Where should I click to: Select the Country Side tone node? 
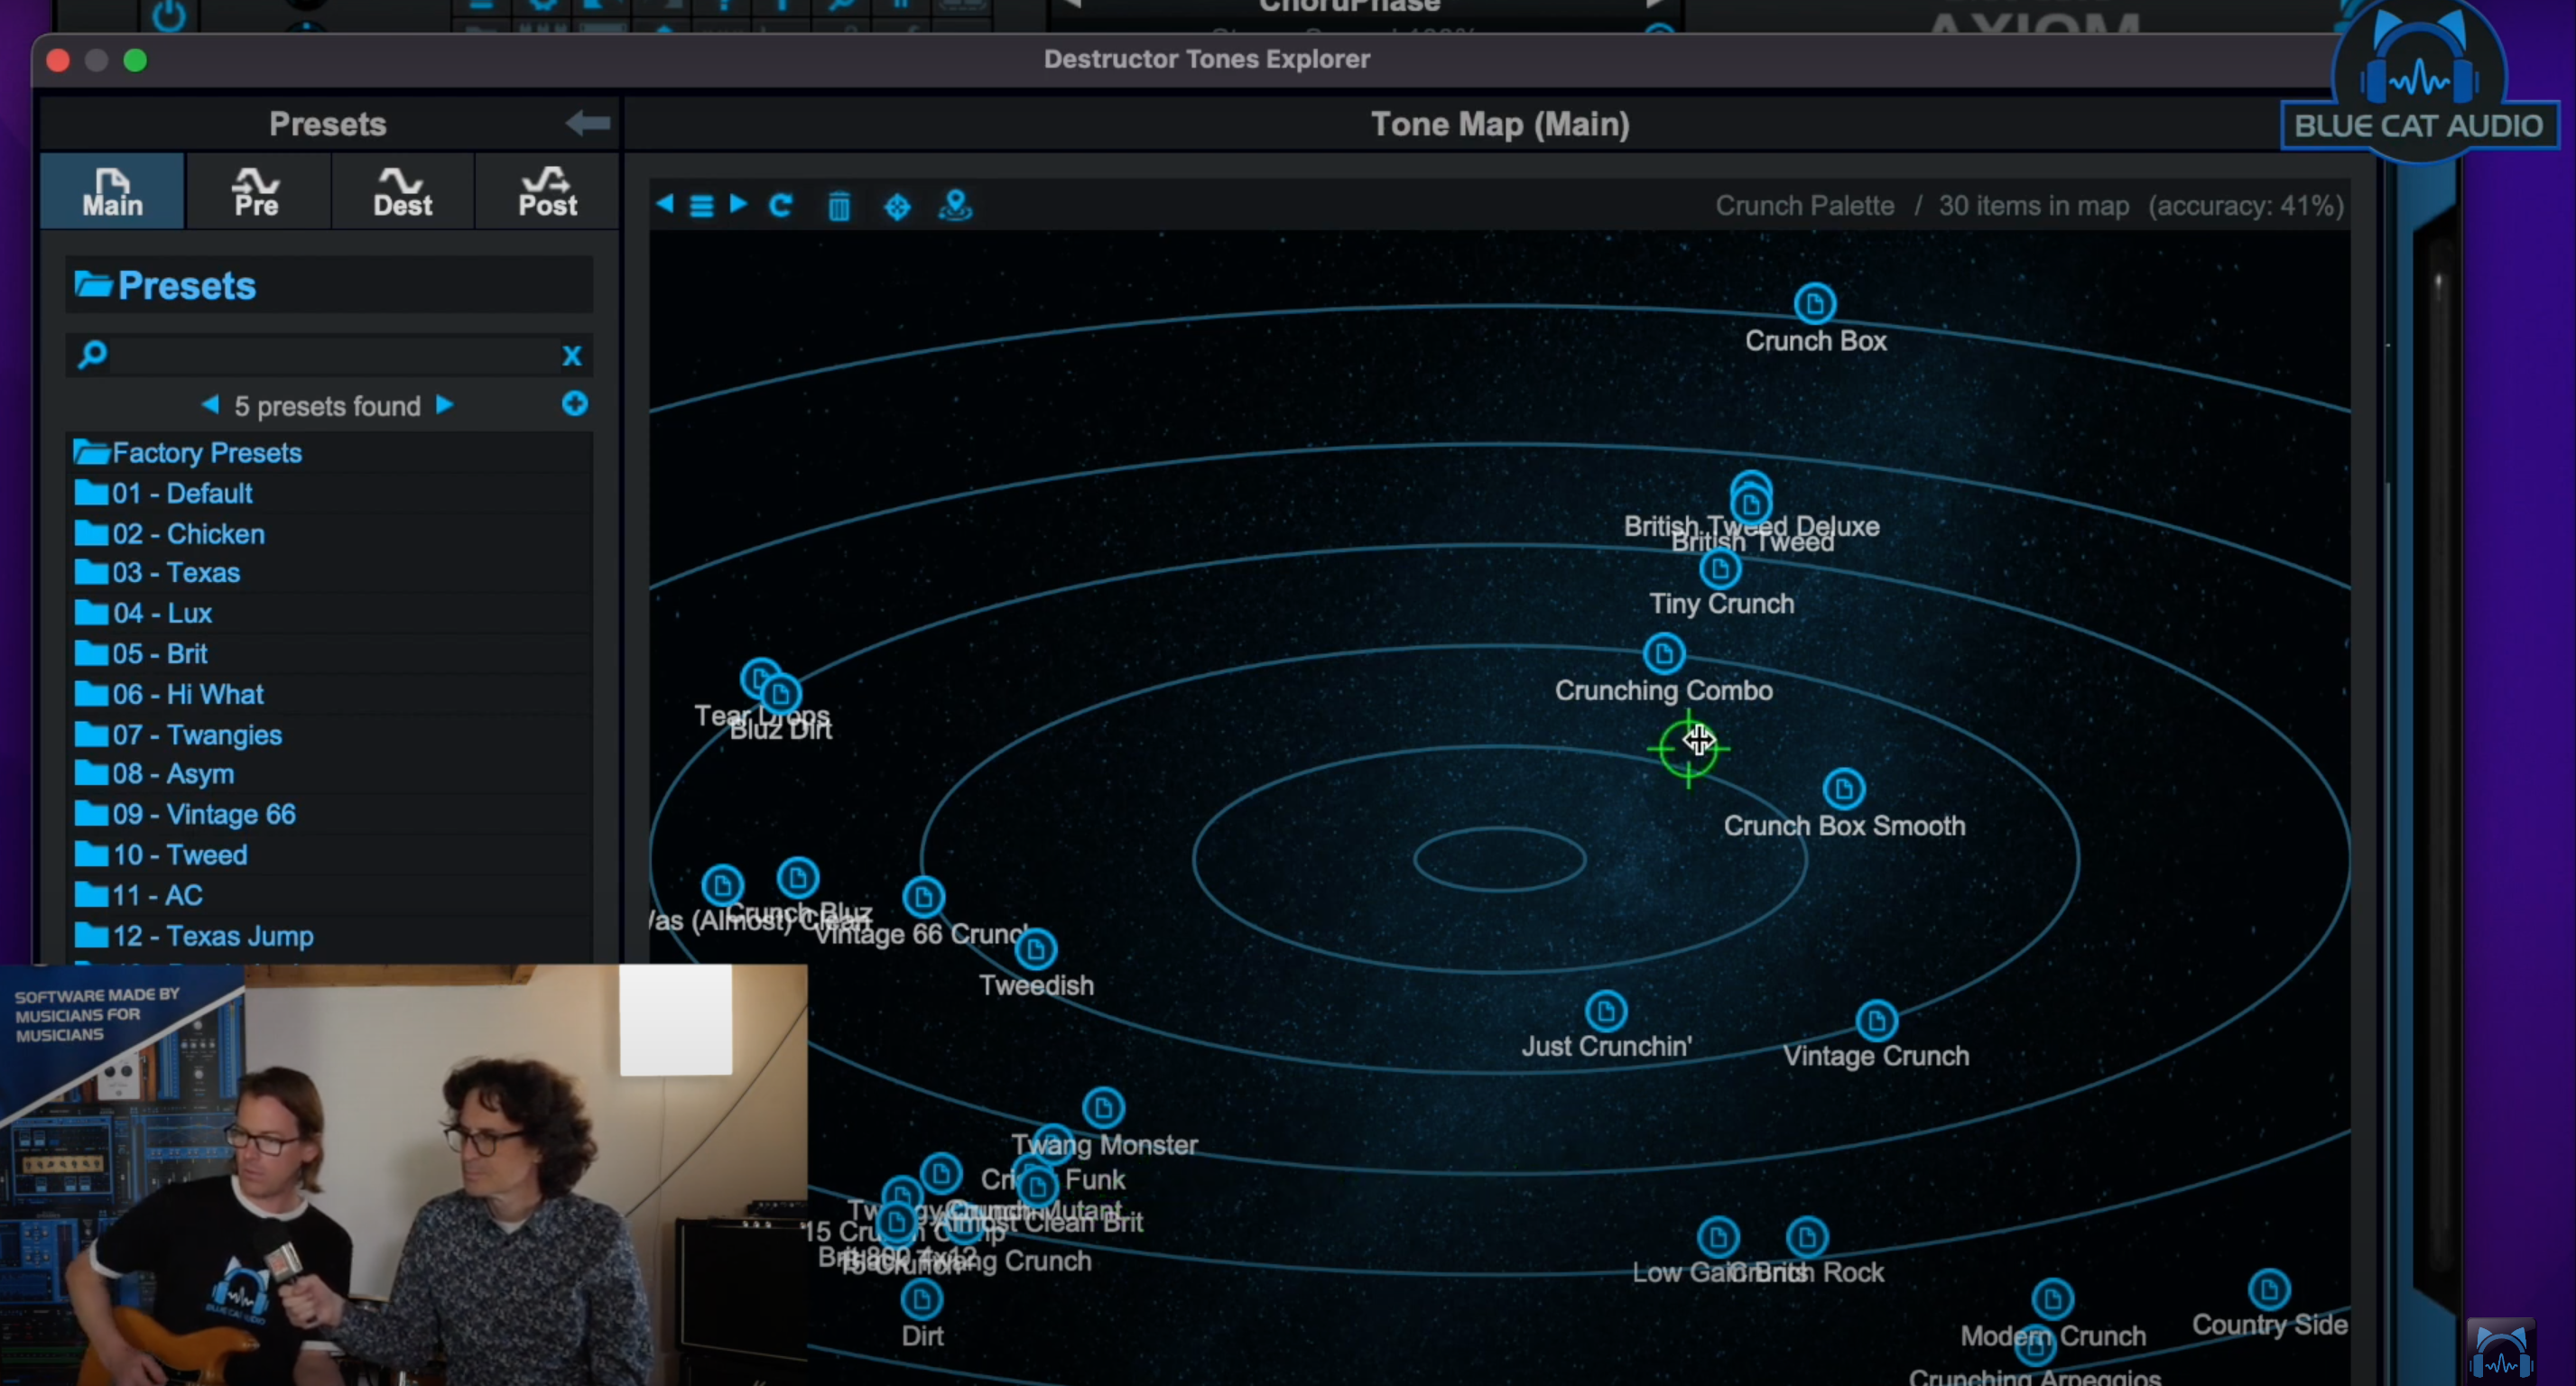click(x=2268, y=1289)
